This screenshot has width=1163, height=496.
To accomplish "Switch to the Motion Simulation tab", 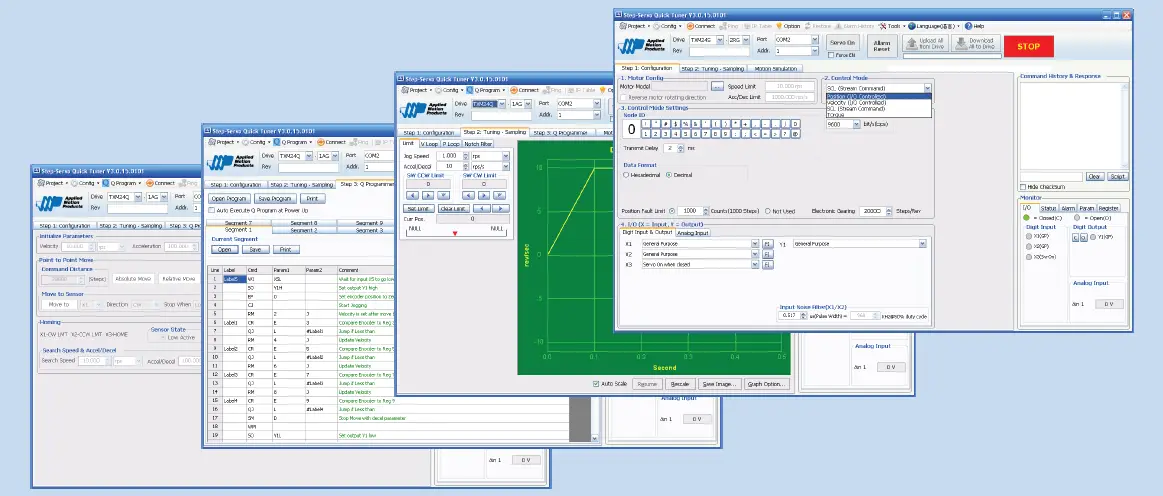I will click(x=776, y=69).
